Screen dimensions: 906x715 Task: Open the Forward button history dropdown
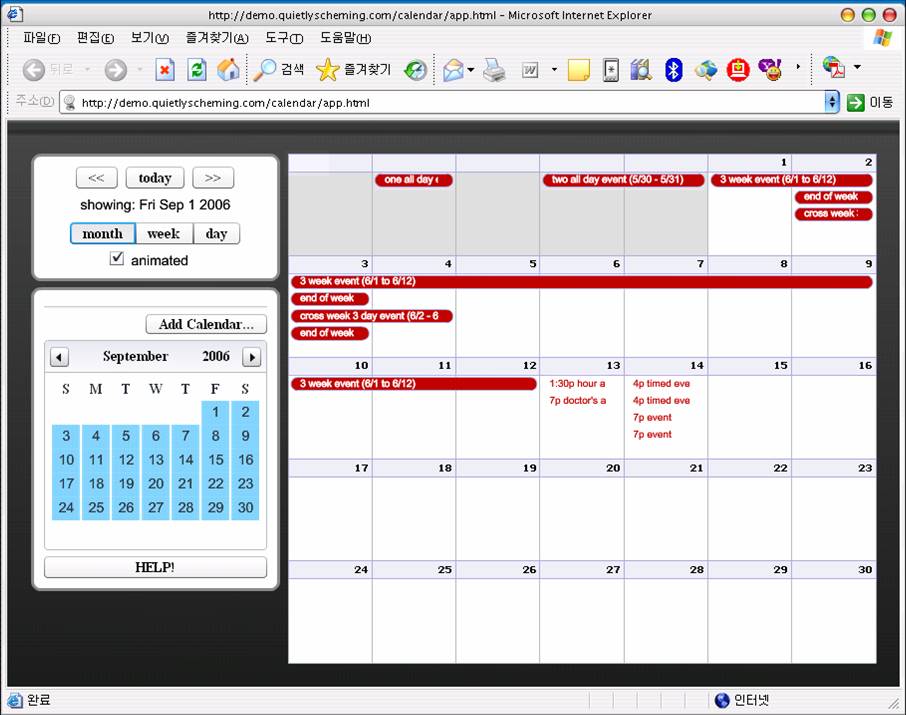140,69
